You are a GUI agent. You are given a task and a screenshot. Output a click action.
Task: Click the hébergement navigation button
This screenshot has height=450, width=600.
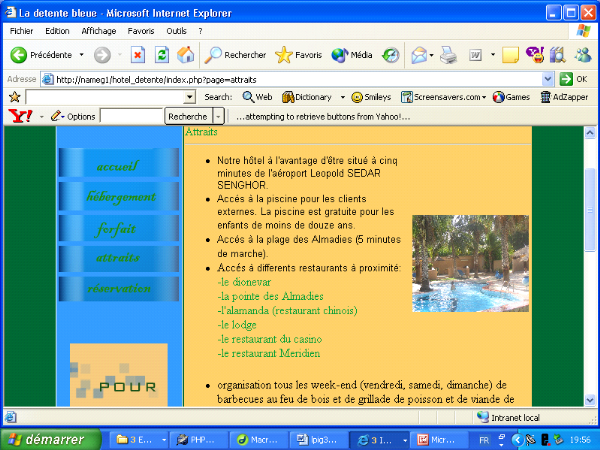coord(120,198)
